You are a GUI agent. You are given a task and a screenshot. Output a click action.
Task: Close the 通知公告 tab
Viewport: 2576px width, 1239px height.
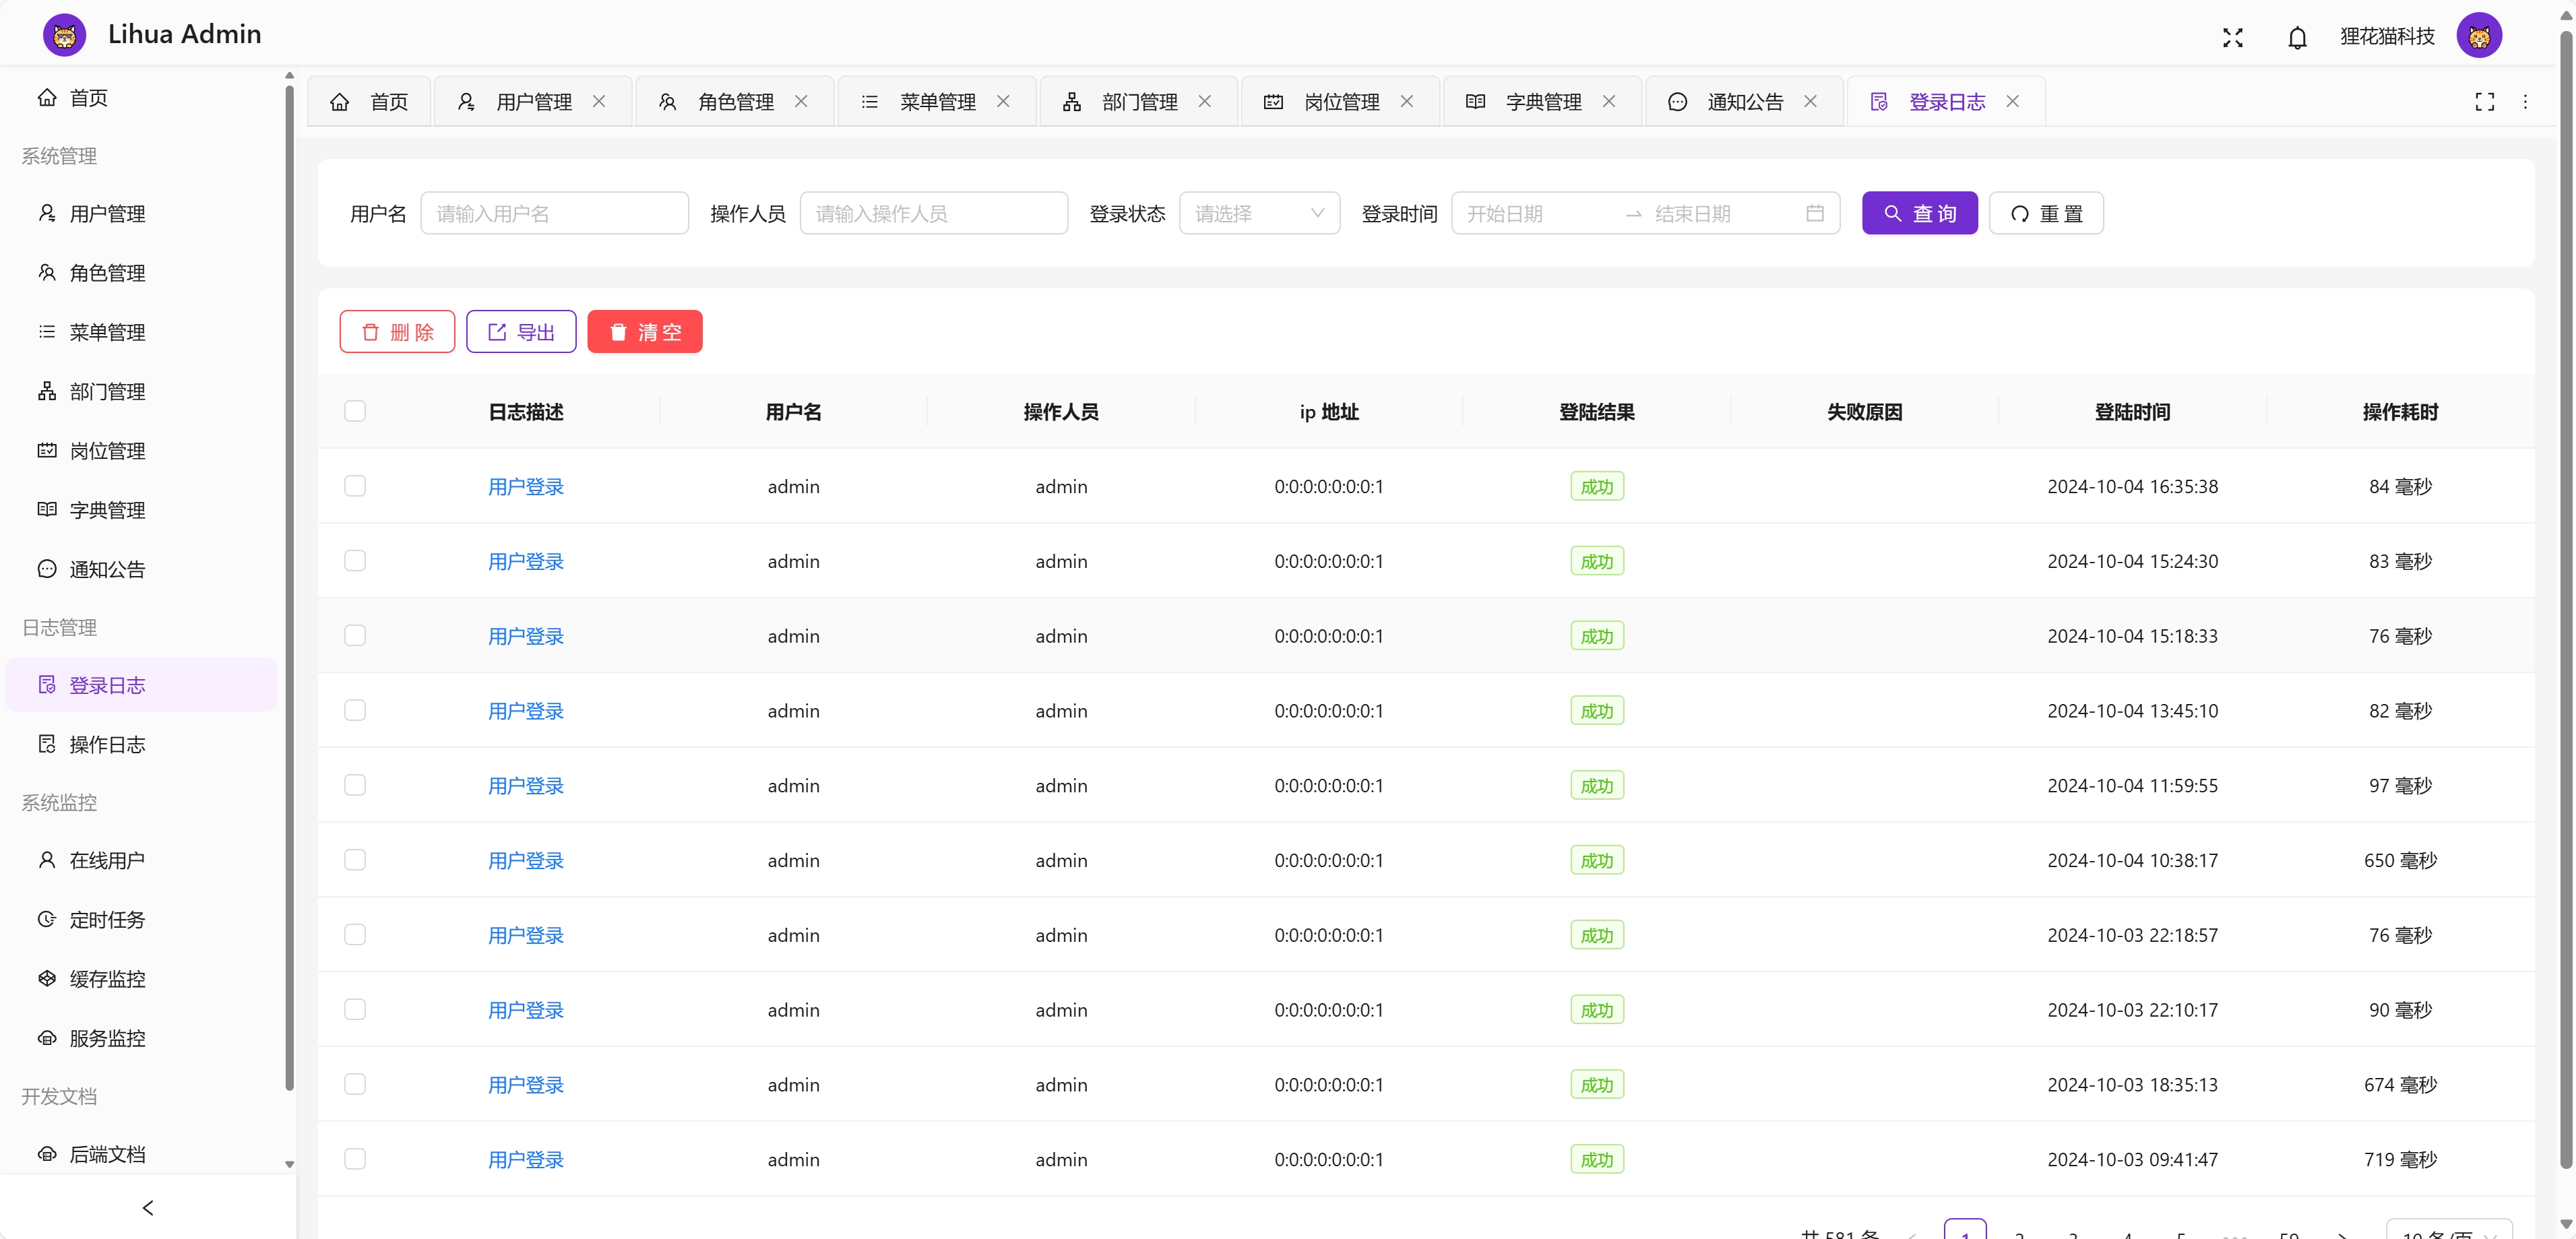click(1810, 101)
